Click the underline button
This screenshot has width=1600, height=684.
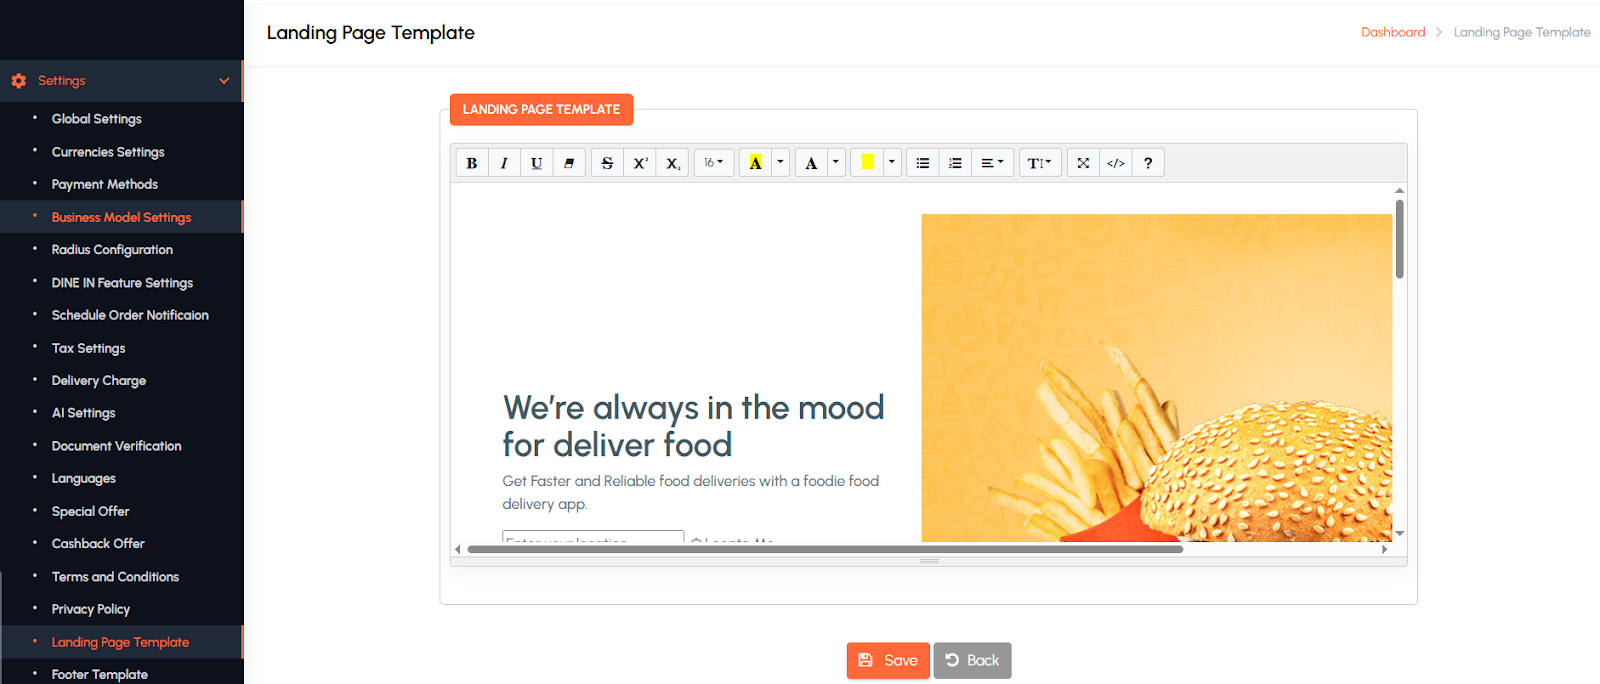point(537,163)
